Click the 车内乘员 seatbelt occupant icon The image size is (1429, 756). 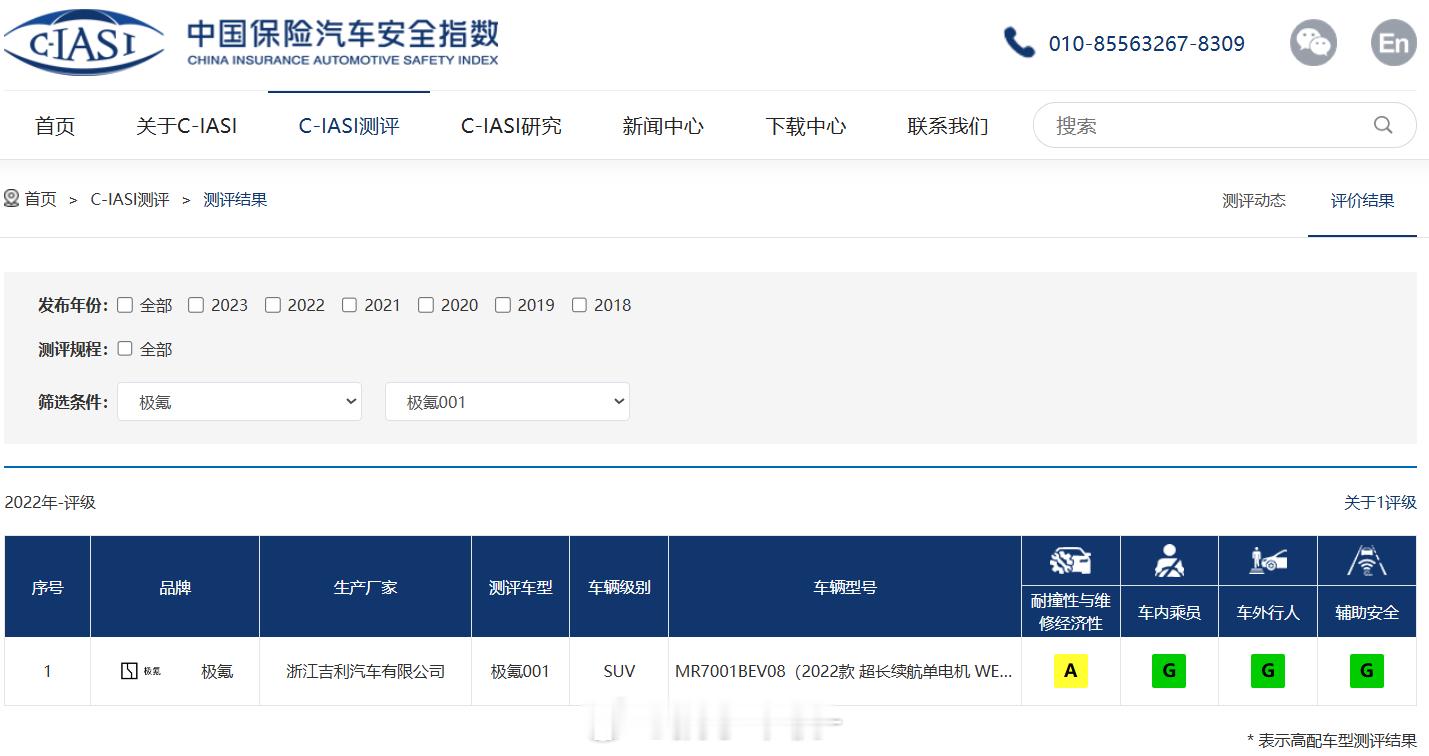1169,562
